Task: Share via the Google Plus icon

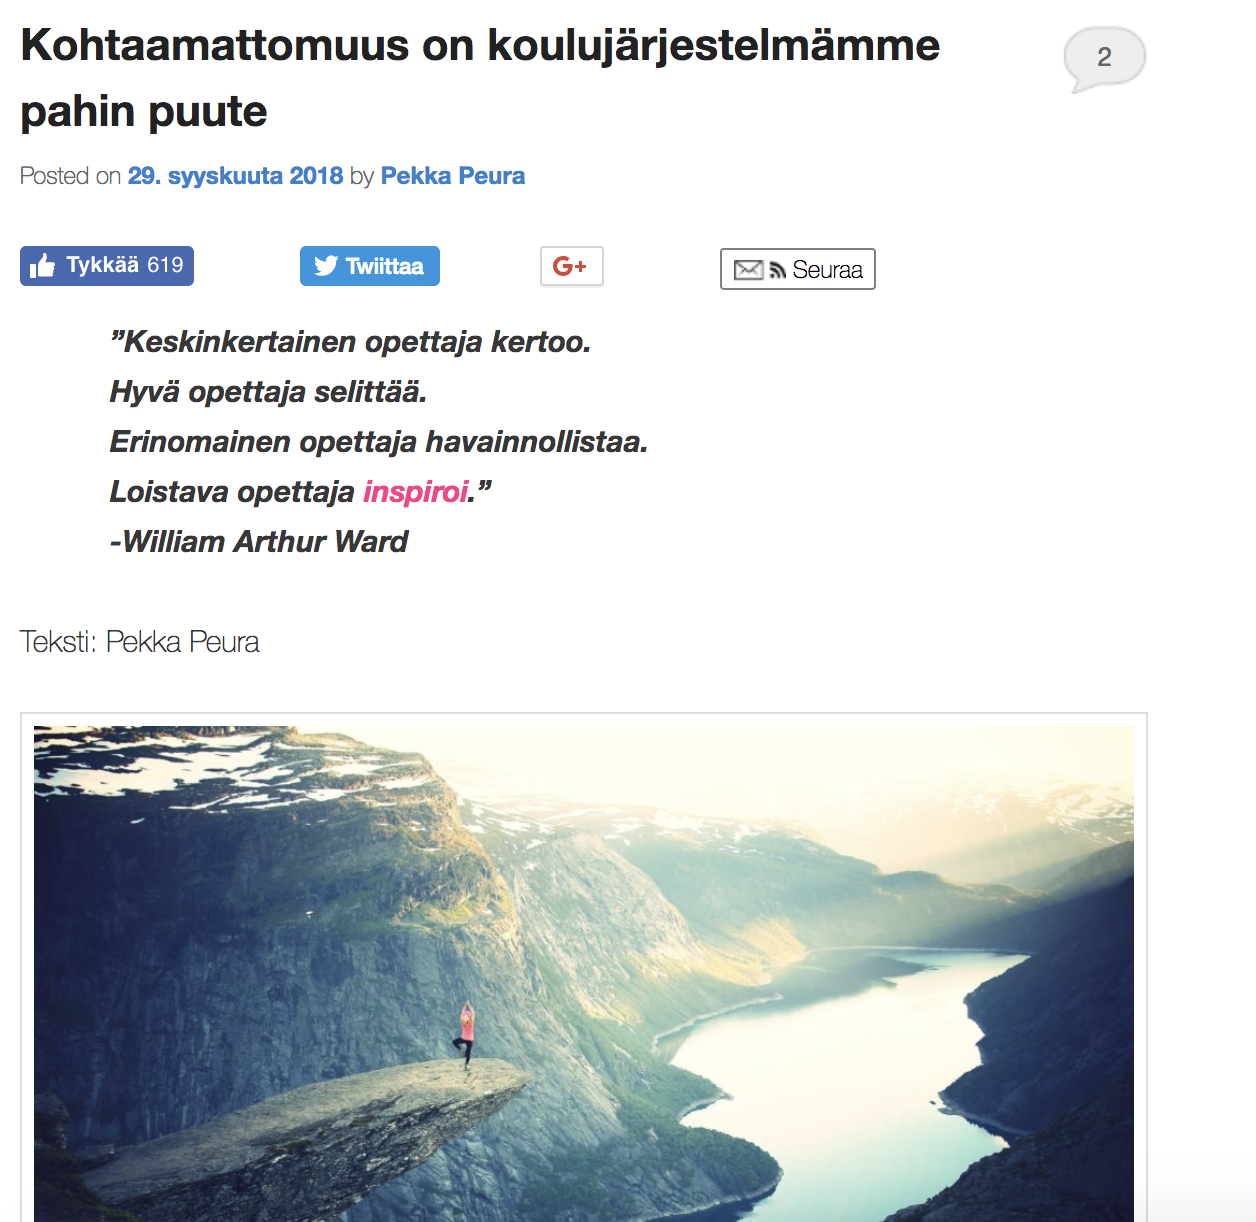Action: (x=571, y=266)
